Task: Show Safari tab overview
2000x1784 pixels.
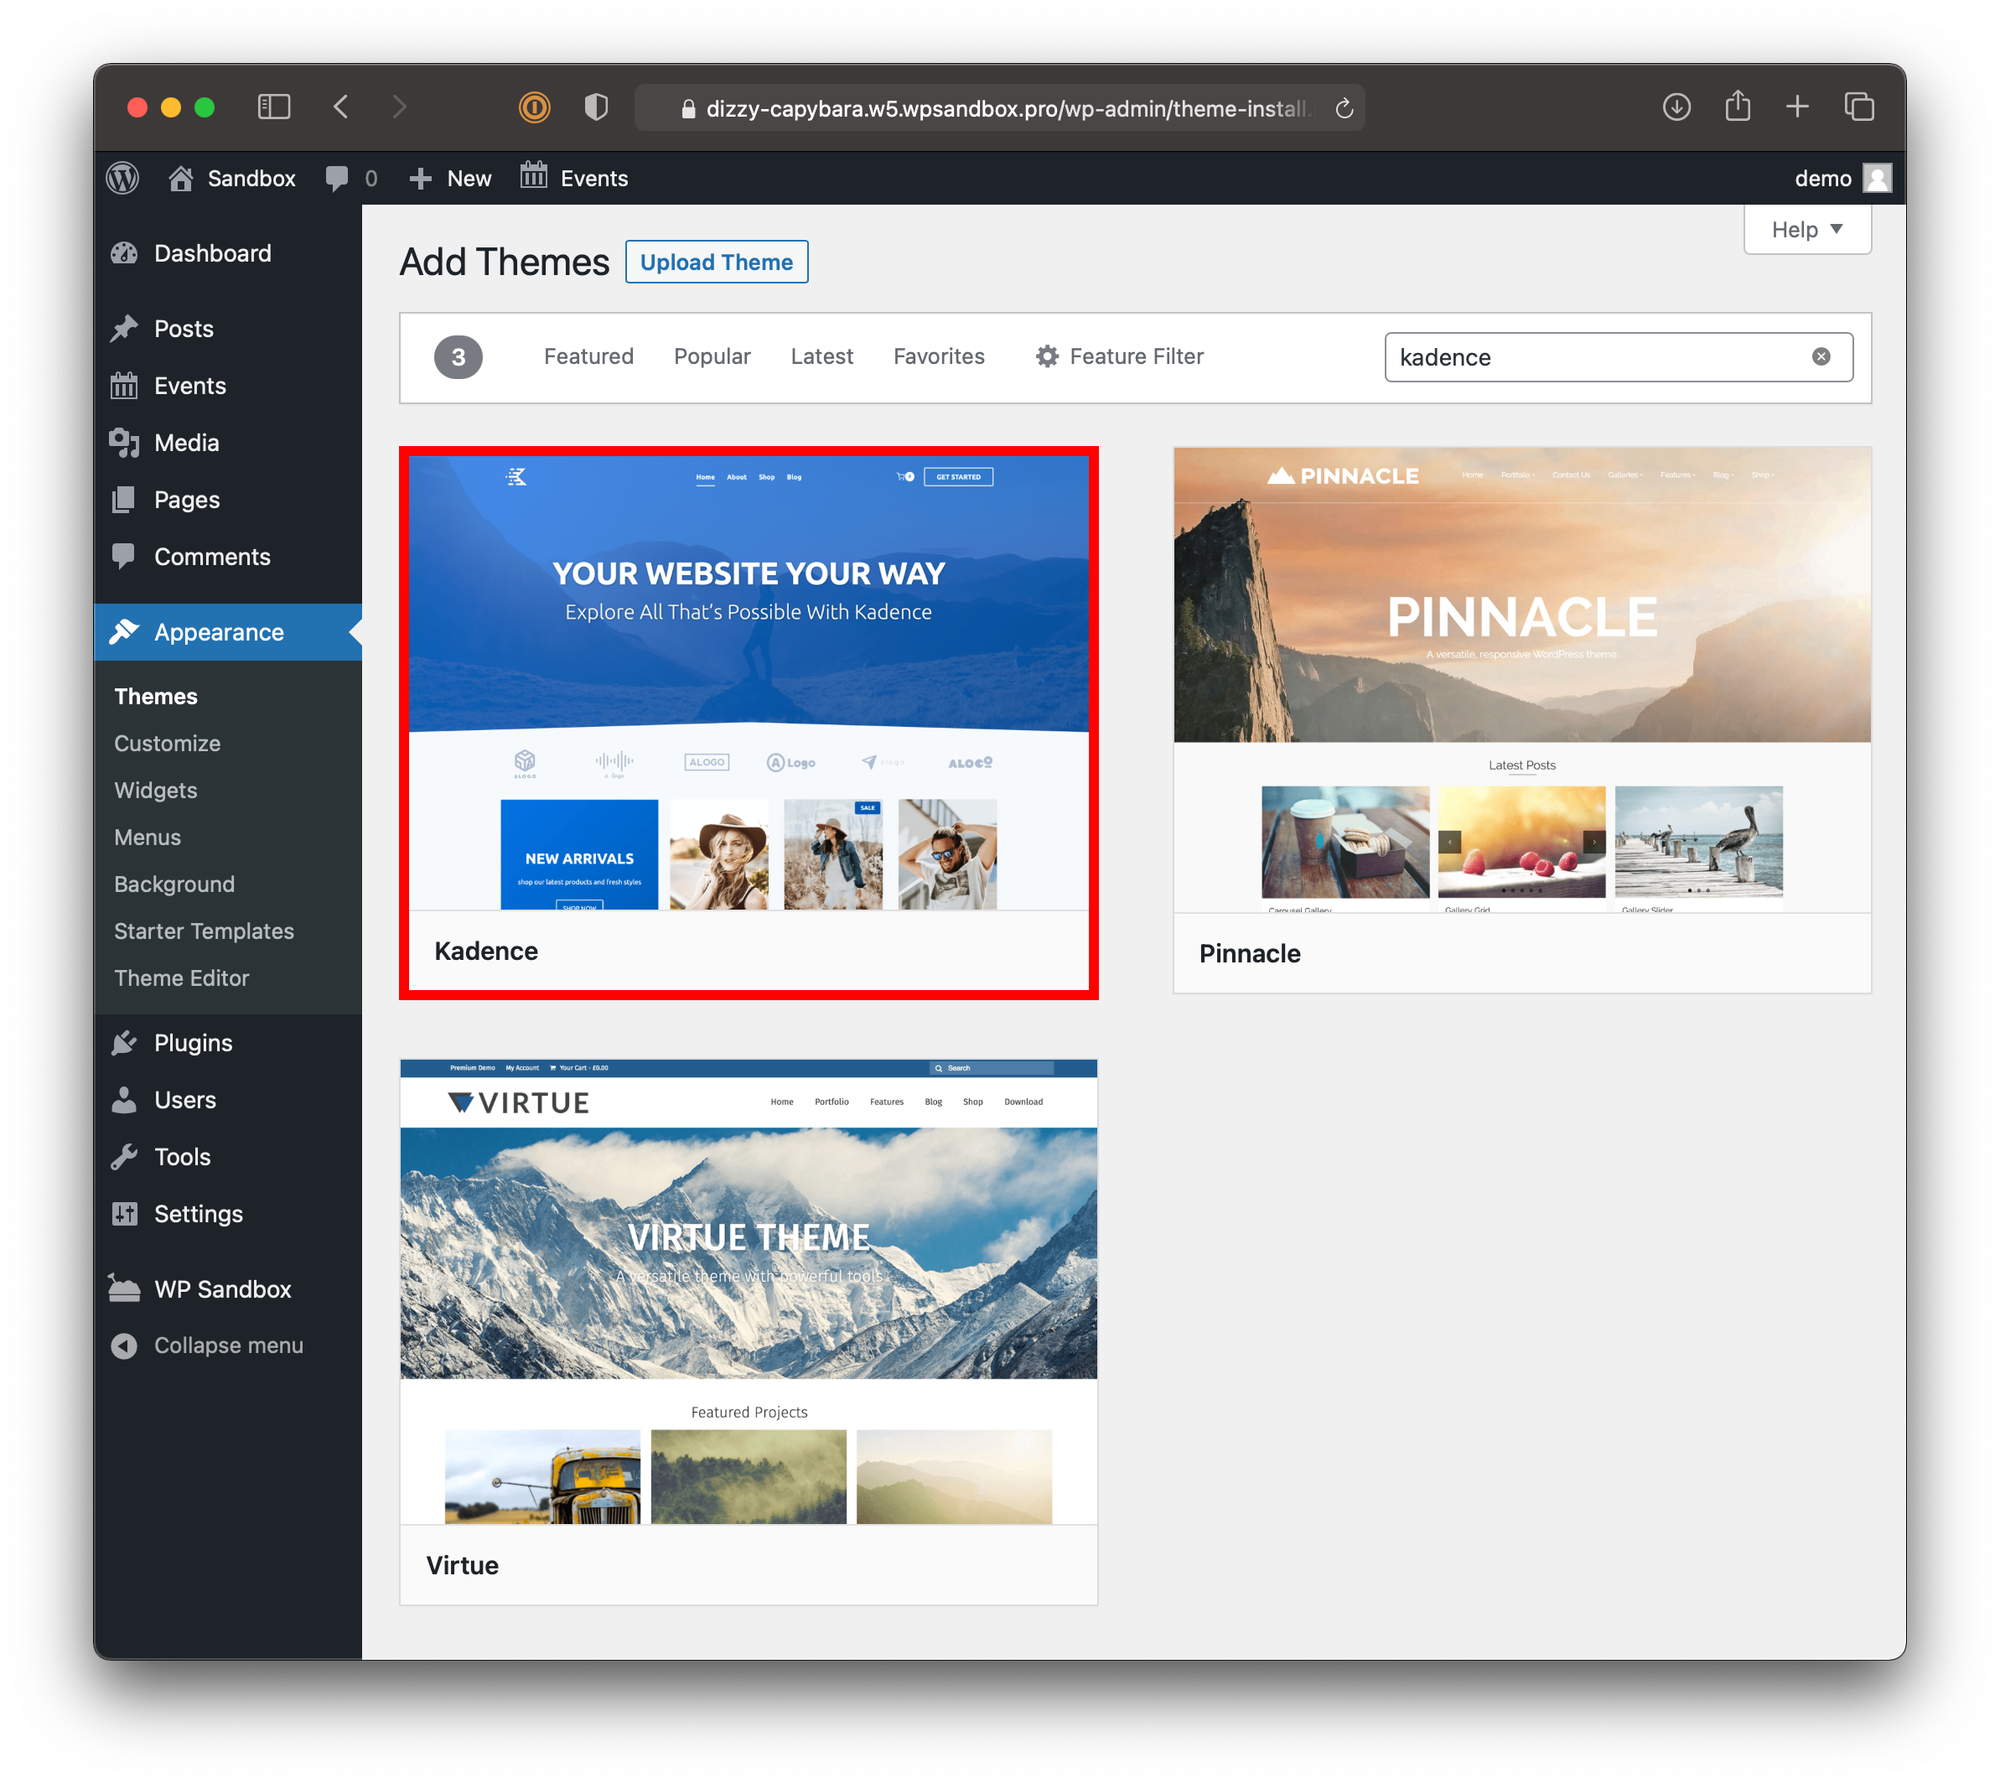Action: (x=1859, y=107)
